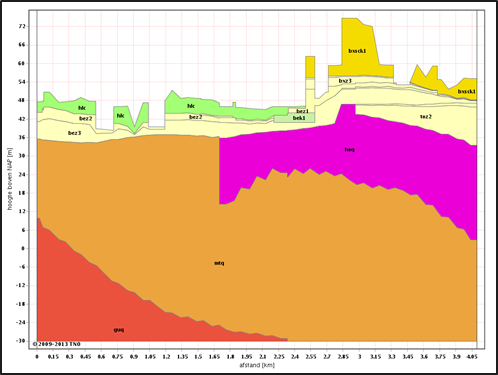Click the '0.75' tick on the distance axis
498x375 pixels.
tap(118, 357)
